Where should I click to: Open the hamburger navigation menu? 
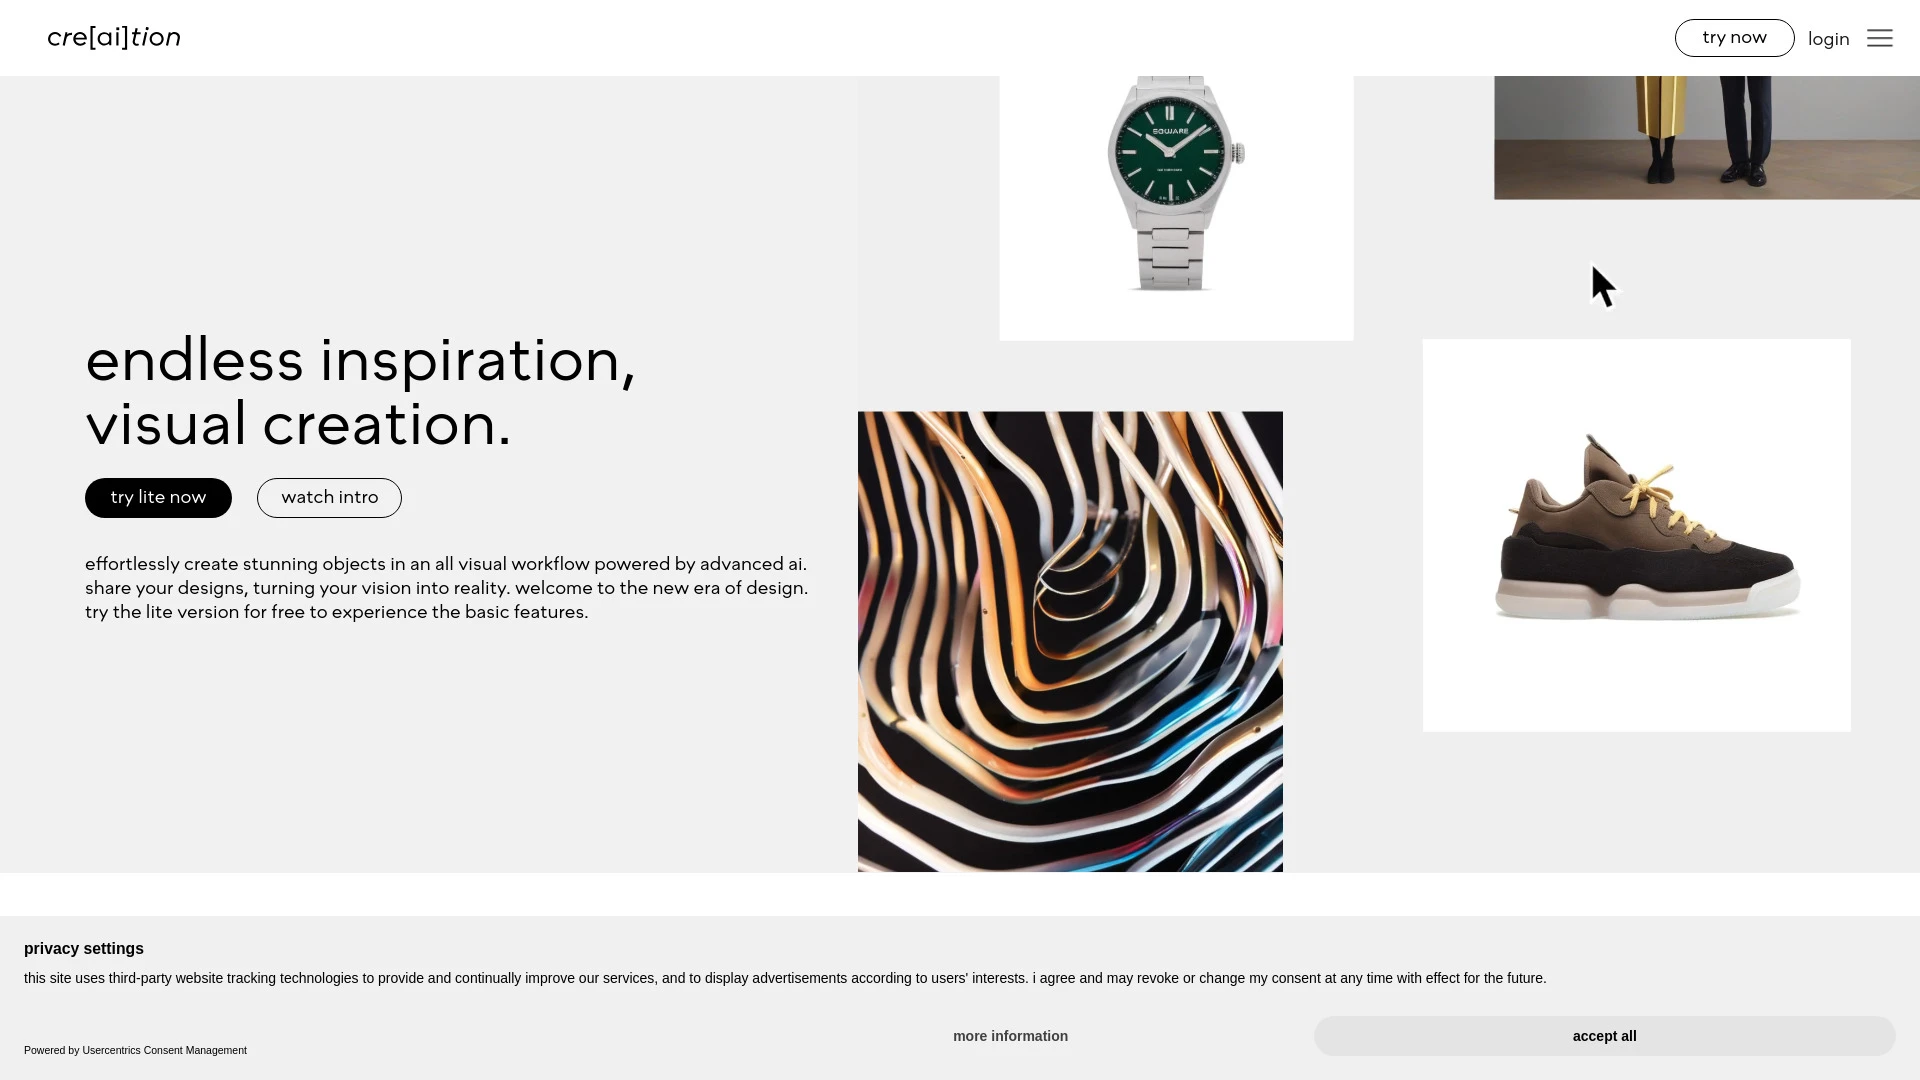(x=1879, y=37)
